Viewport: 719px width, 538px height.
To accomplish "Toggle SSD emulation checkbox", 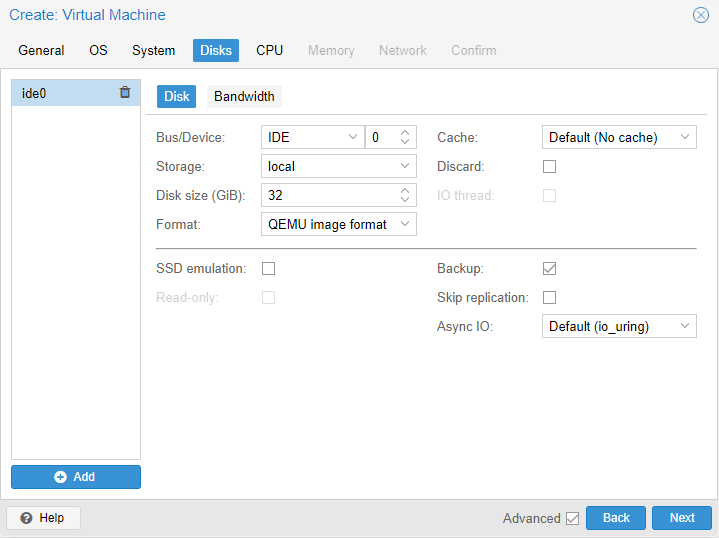I will [268, 269].
